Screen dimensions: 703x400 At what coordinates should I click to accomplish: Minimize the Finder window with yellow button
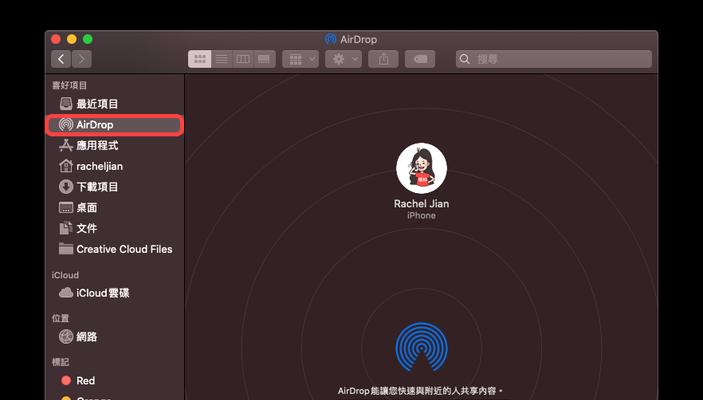[x=72, y=39]
